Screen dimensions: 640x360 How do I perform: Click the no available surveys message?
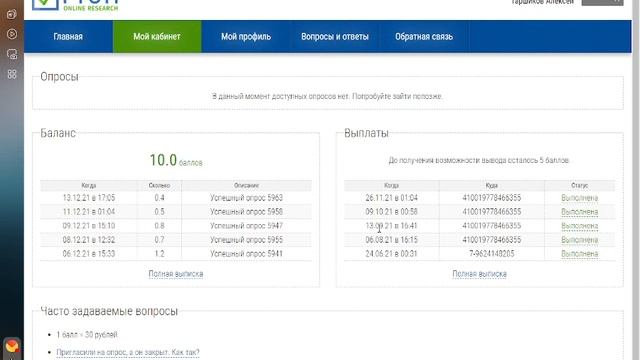point(327,96)
